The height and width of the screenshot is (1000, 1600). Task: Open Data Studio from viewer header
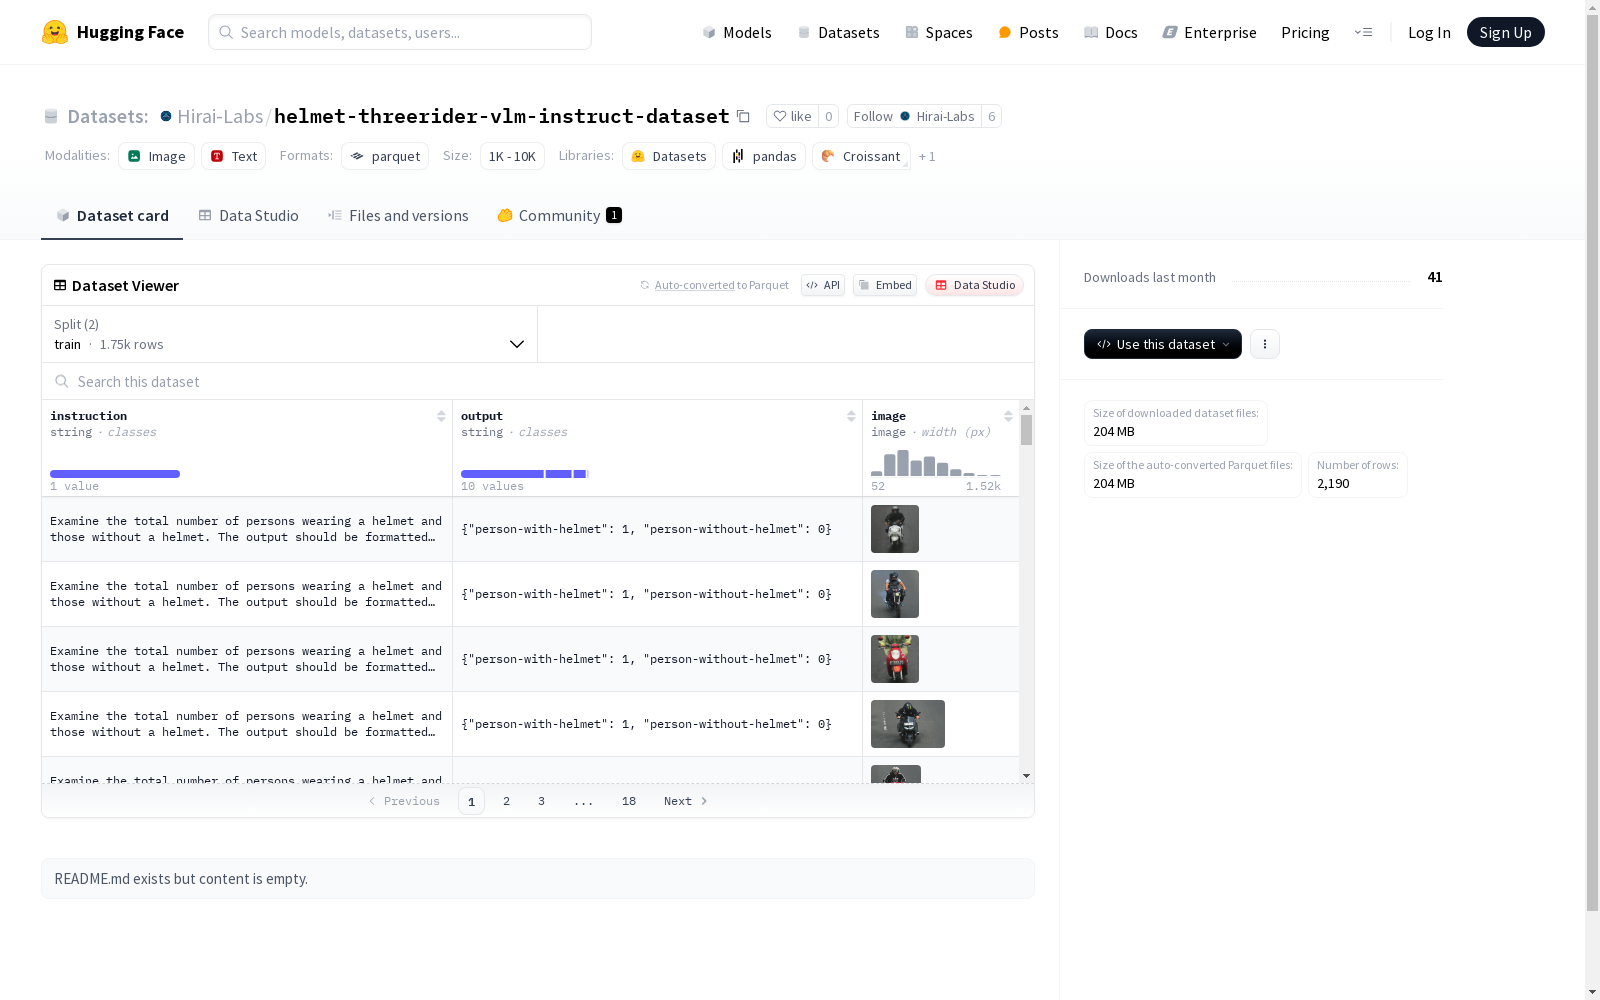point(974,285)
